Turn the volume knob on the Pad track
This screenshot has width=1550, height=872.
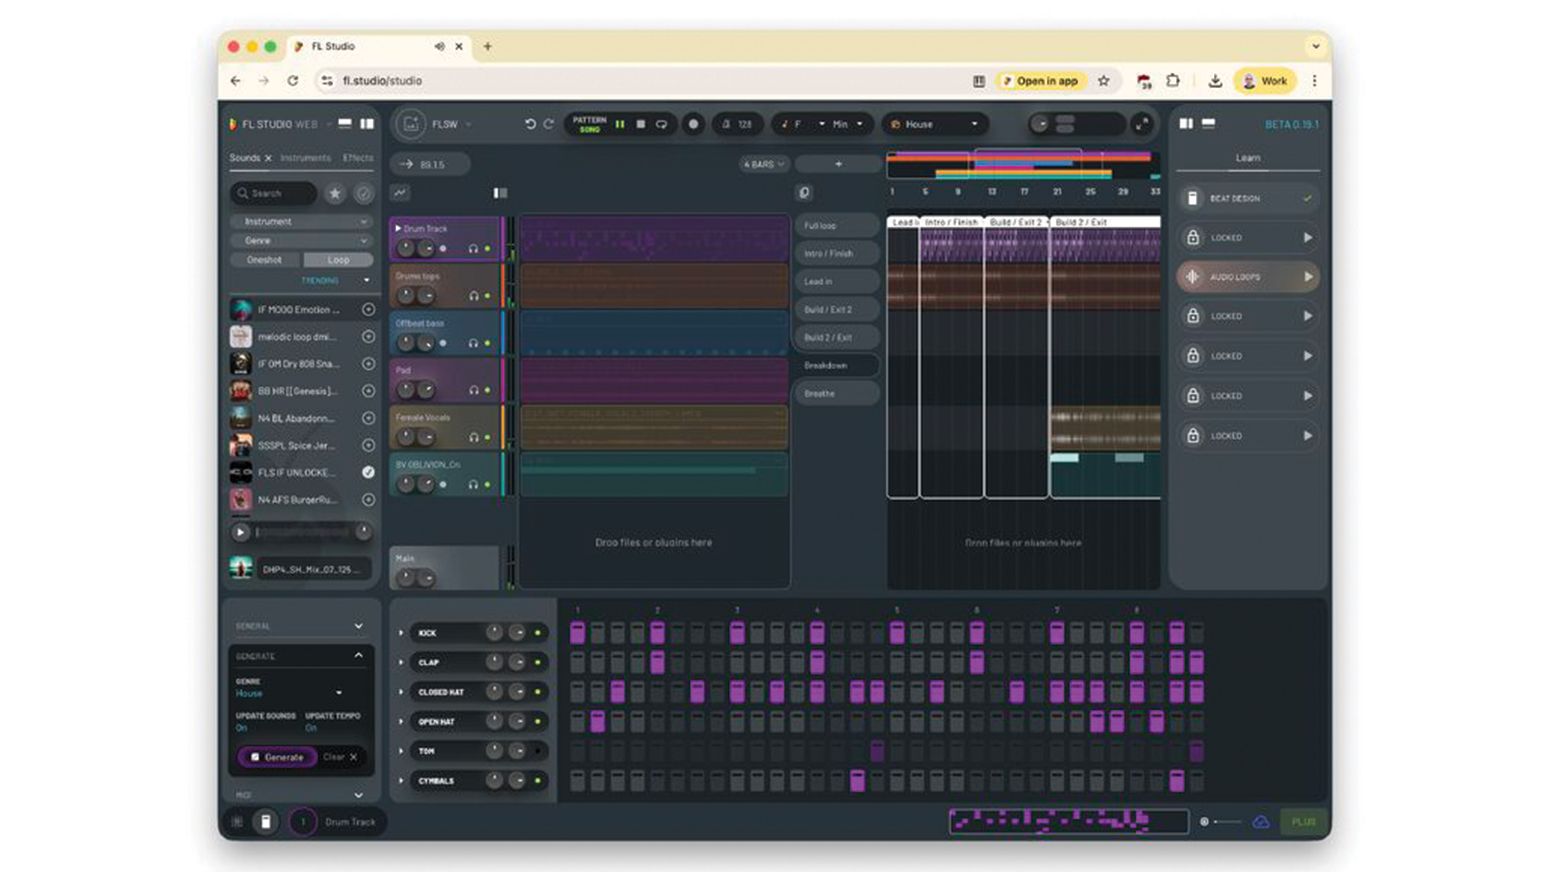pos(405,388)
